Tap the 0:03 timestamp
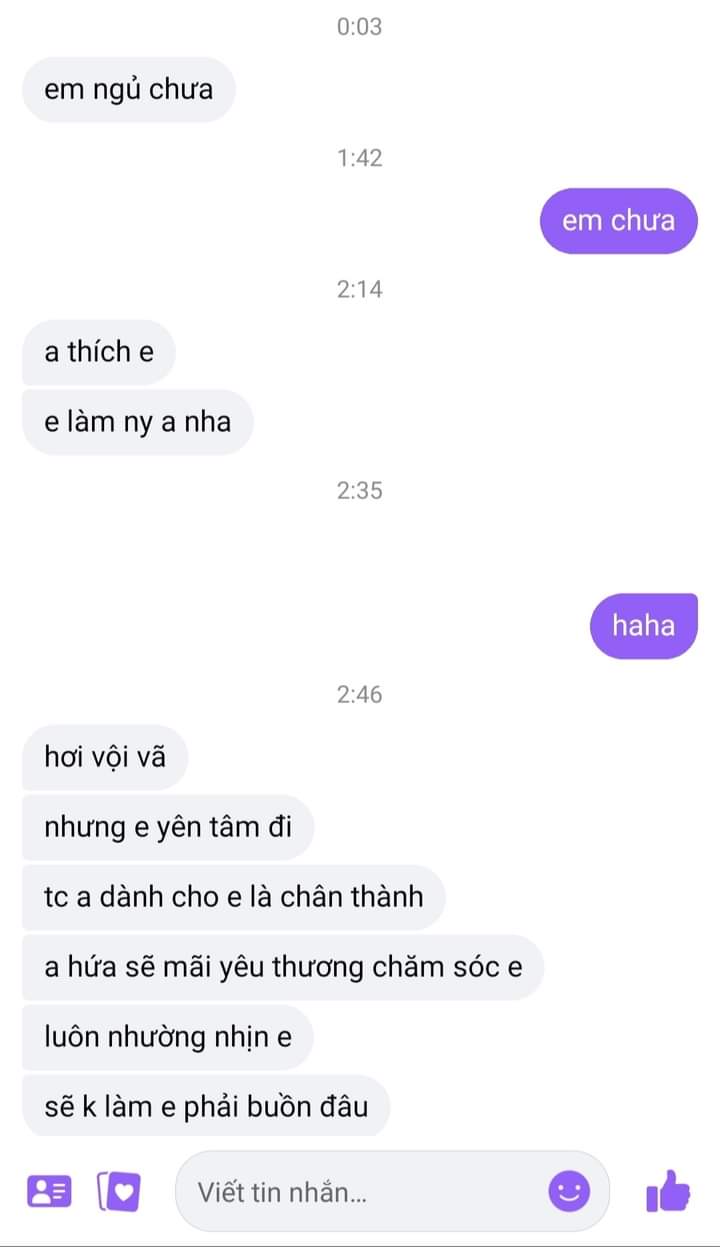720x1247 pixels. (360, 27)
